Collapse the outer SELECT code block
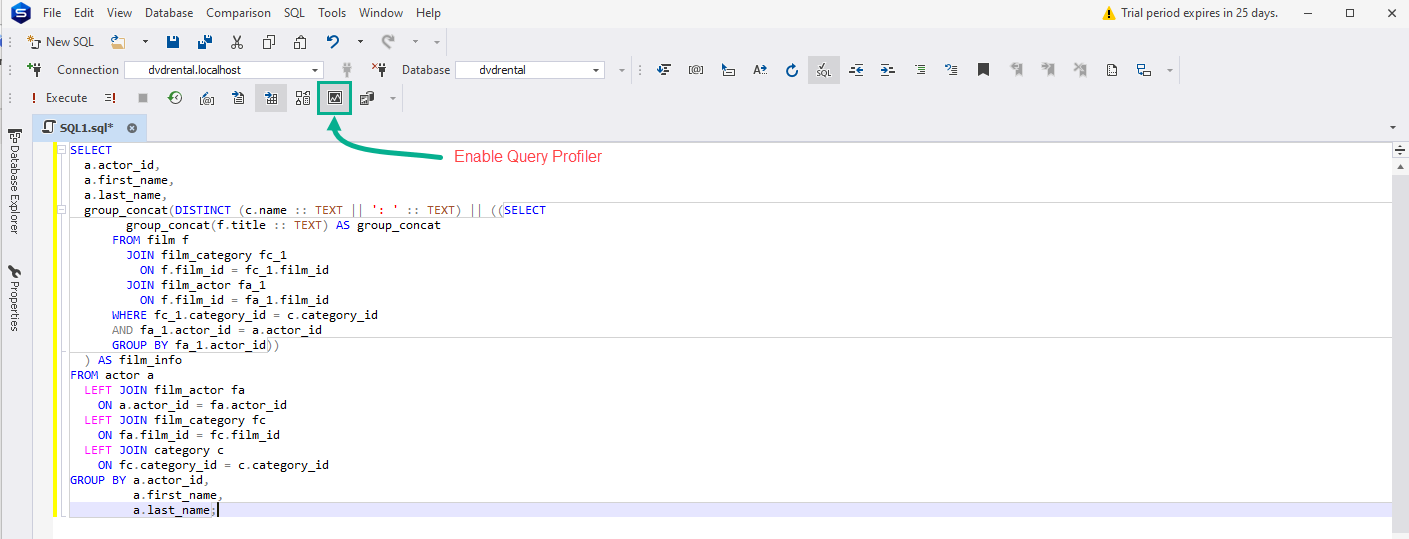The width and height of the screenshot is (1409, 539). [62, 150]
